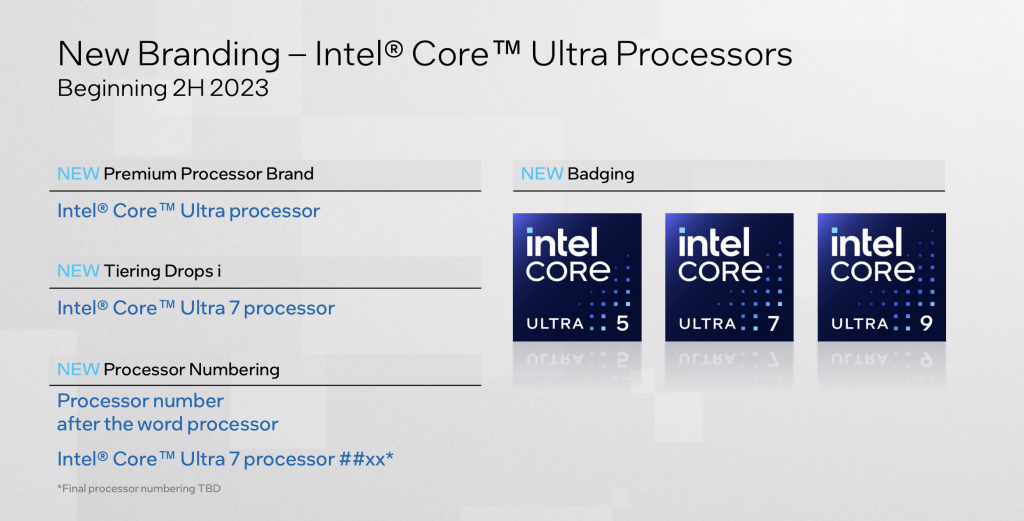The width and height of the screenshot is (1024, 521).
Task: Select 'Processor number after the word processor' text
Action: coord(167,412)
